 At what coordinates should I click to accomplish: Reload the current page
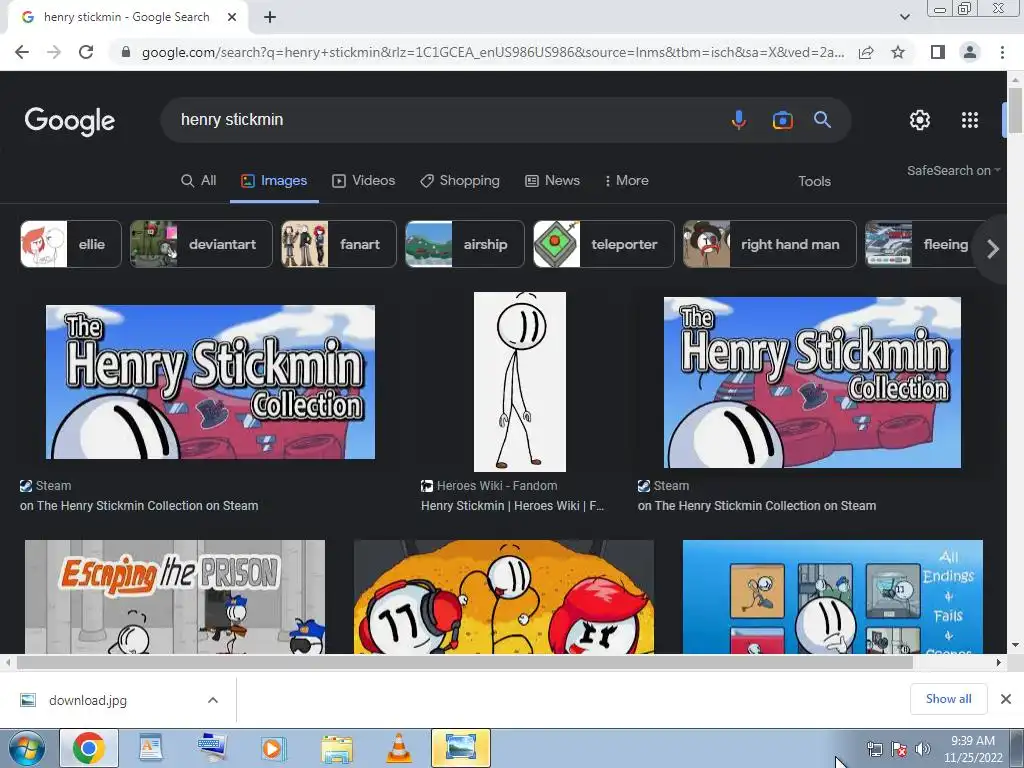point(86,52)
